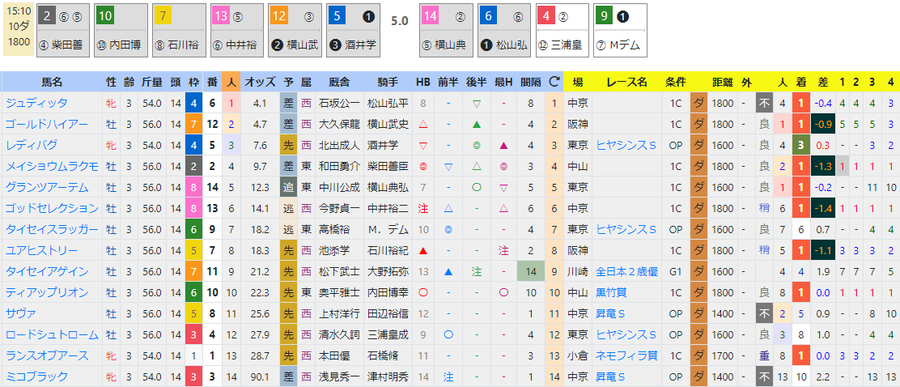900x387 pixels.
Task: Click the 間隔 column header
Action: pyautogui.click(x=530, y=82)
